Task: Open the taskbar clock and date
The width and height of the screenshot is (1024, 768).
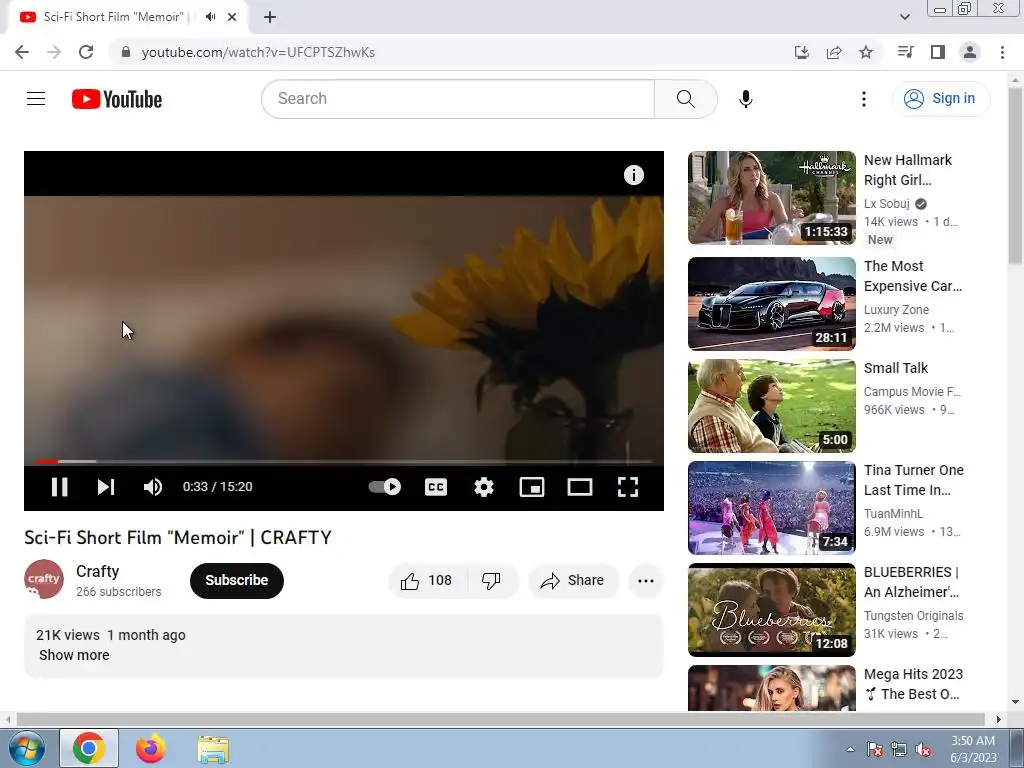Action: [972, 749]
